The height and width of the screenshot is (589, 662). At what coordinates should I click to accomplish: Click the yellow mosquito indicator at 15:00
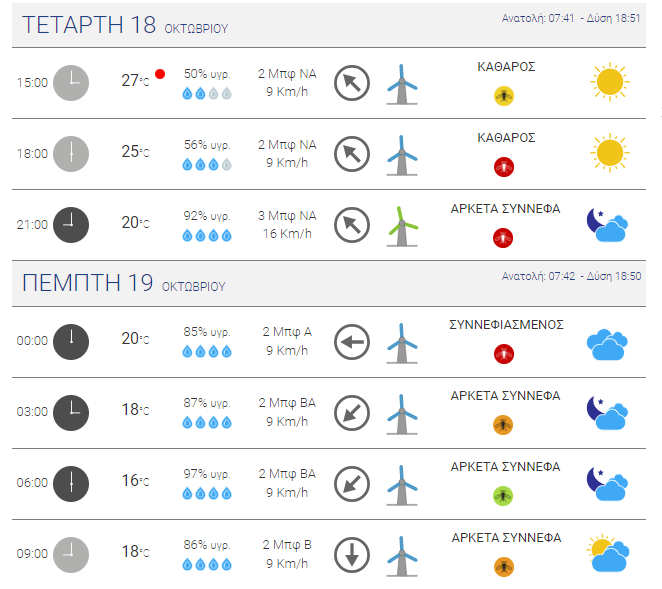(x=505, y=96)
